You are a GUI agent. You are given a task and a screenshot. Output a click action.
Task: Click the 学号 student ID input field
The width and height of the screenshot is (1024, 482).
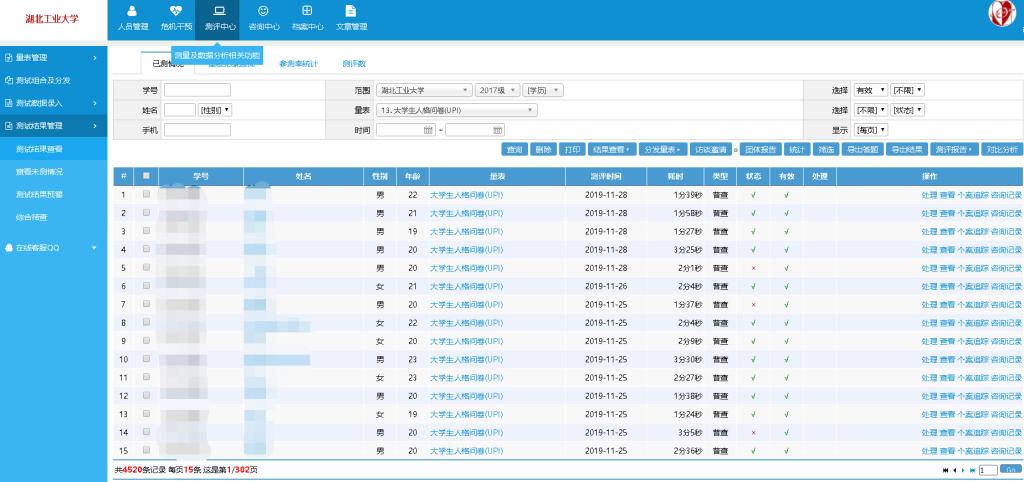point(197,90)
